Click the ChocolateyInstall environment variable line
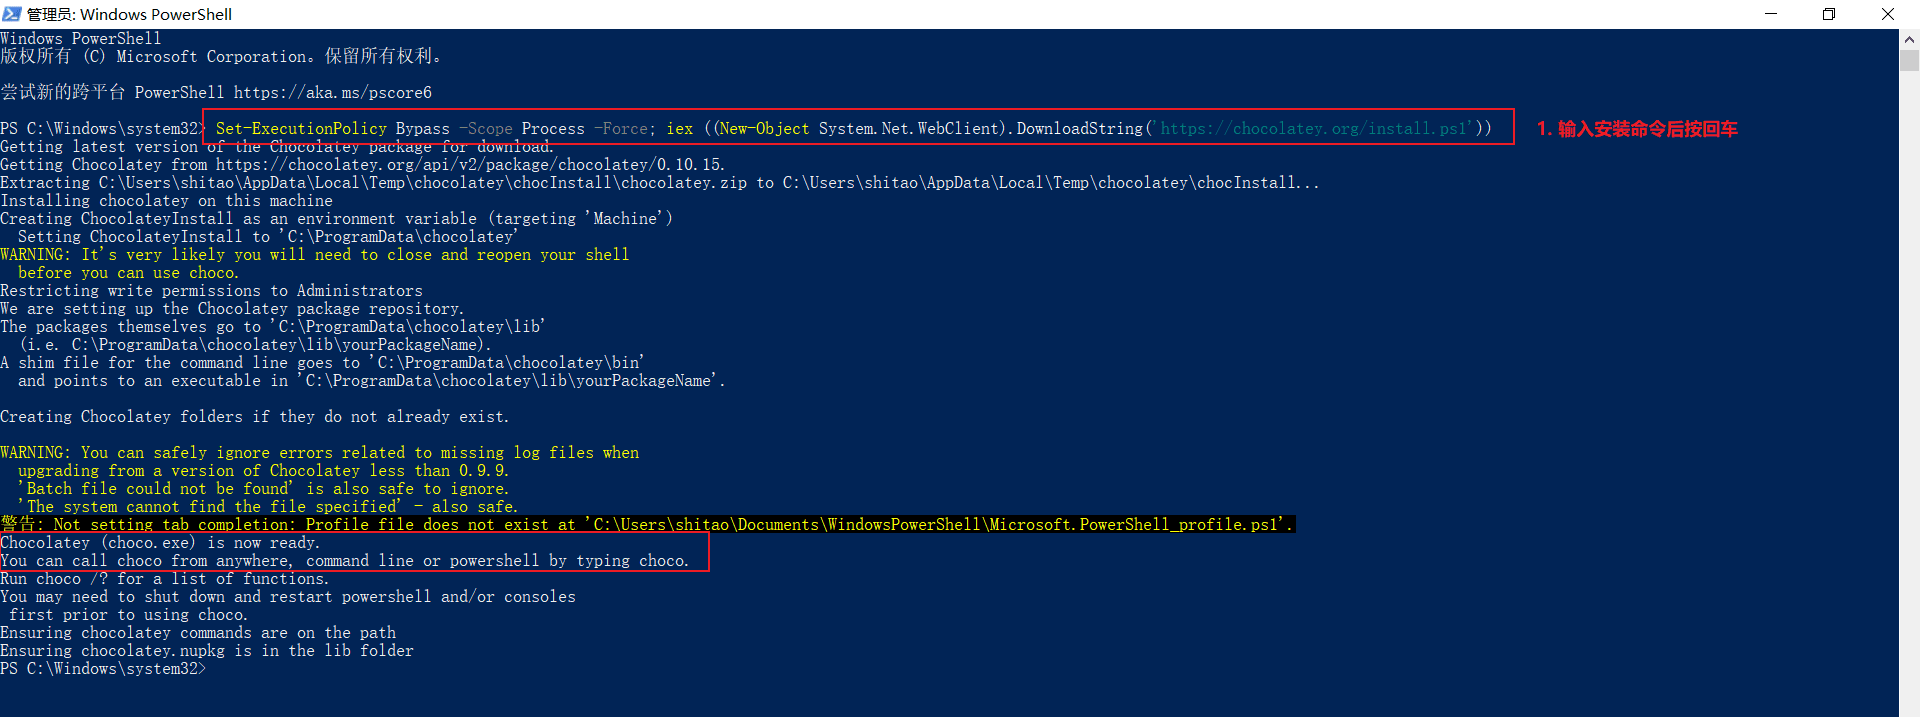Image resolution: width=1920 pixels, height=717 pixels. (335, 218)
